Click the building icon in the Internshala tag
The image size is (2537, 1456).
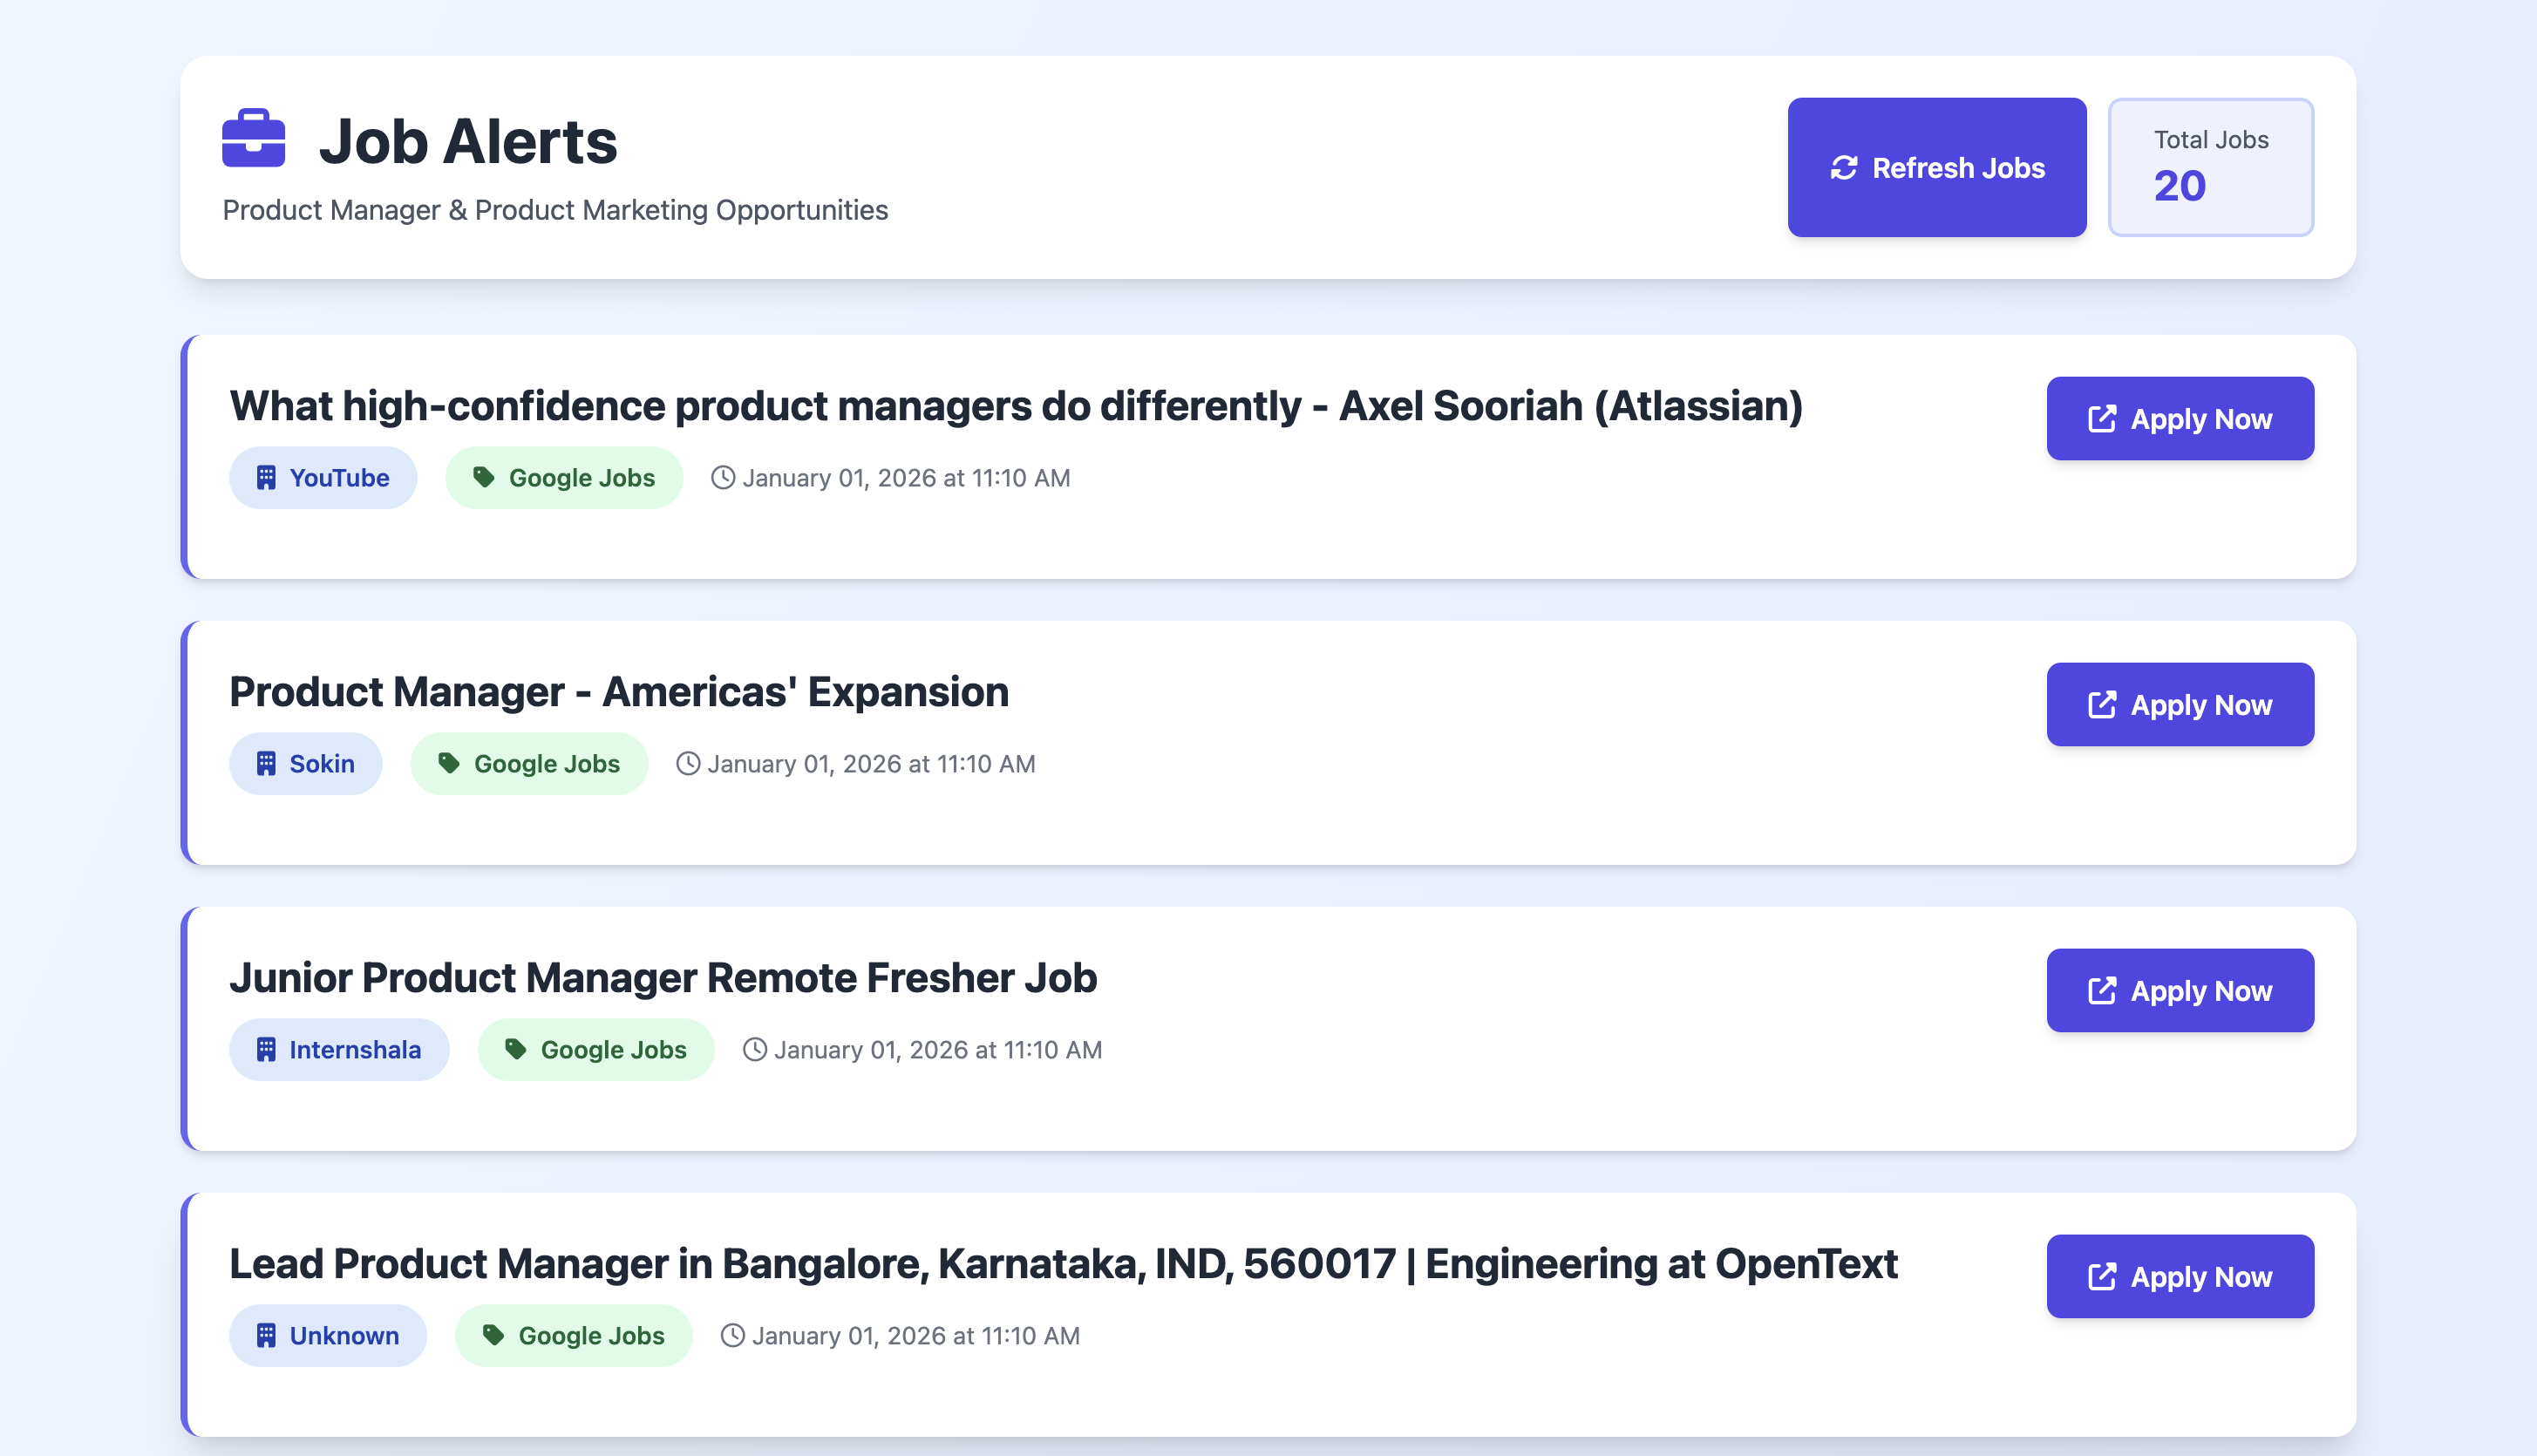tap(266, 1049)
